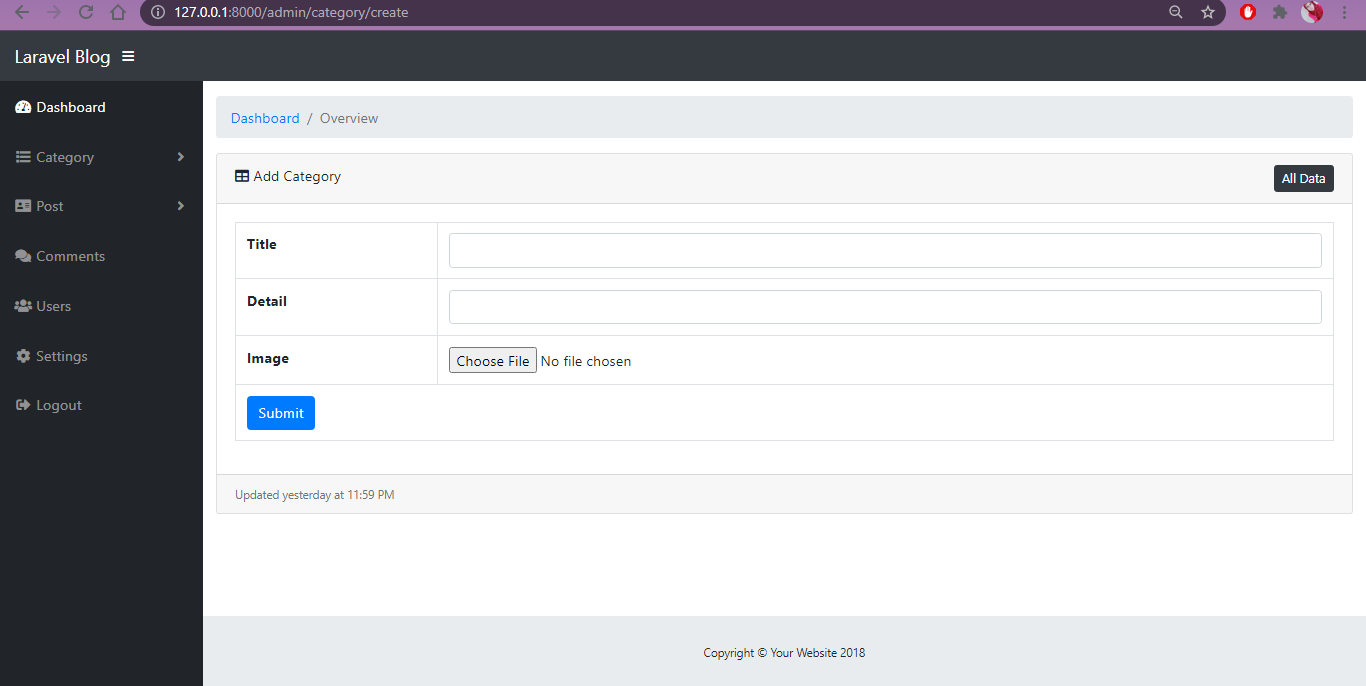Open the Dashboard via its gauge icon
Image resolution: width=1366 pixels, height=686 pixels.
(x=22, y=107)
